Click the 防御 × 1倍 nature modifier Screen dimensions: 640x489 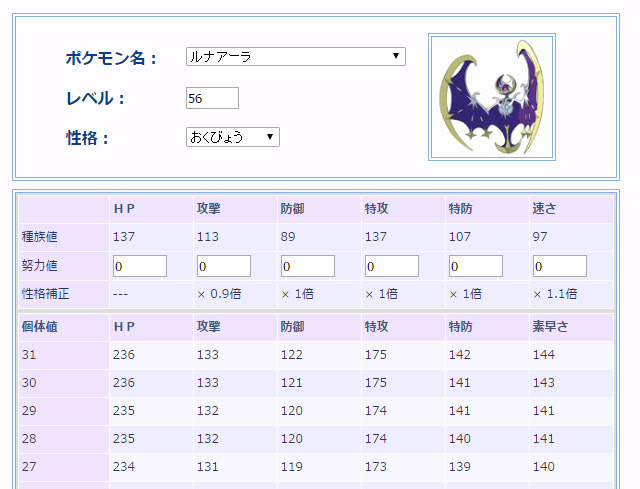coord(298,294)
